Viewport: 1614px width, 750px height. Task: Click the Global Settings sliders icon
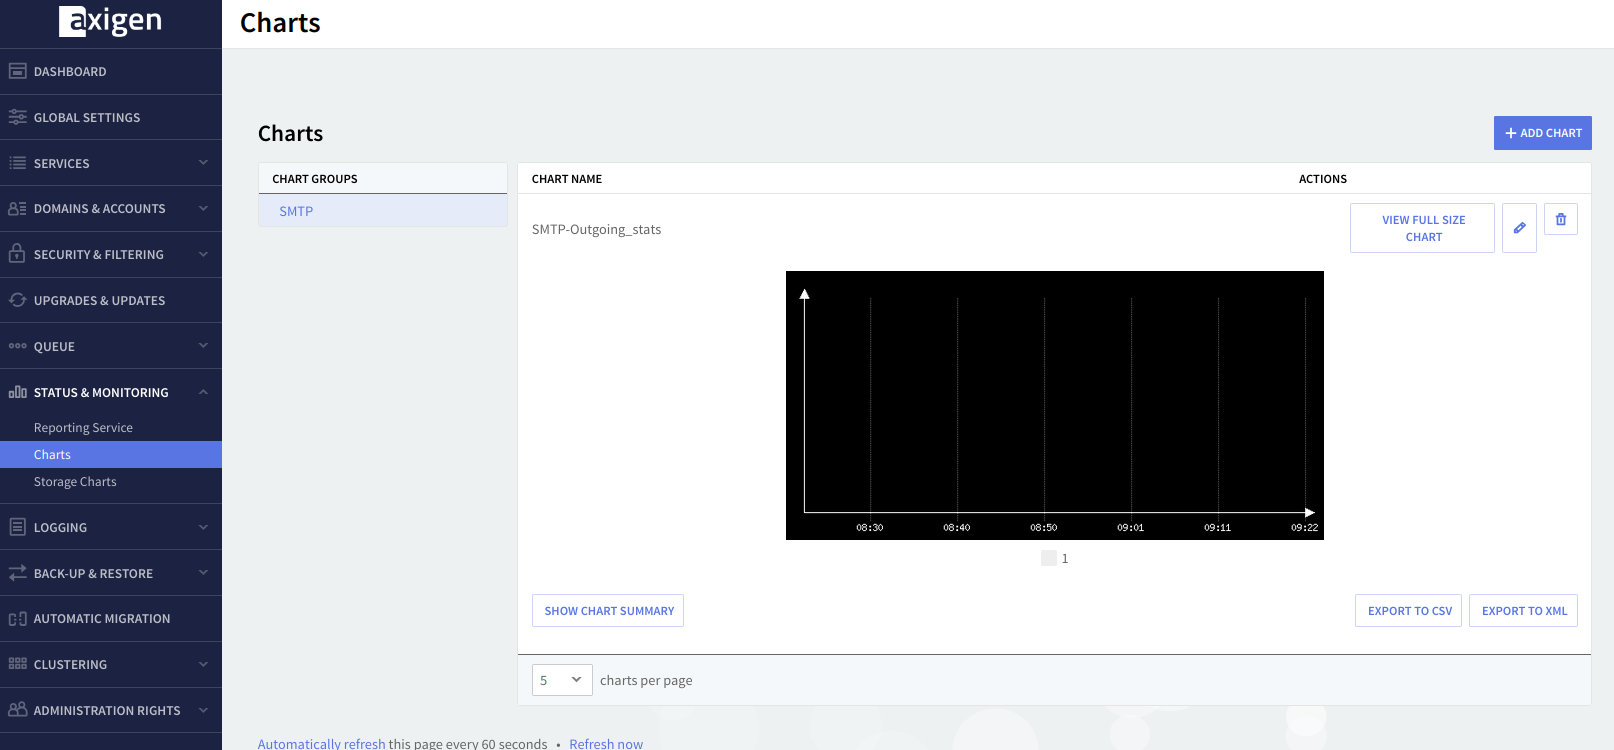17,117
